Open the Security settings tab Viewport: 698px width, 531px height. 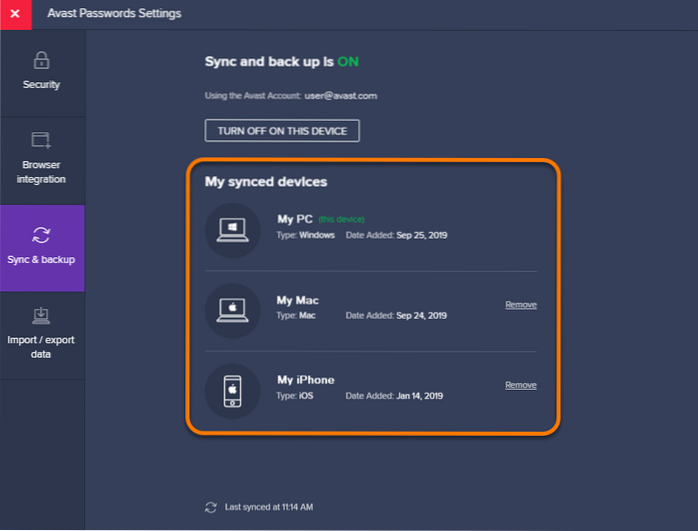coord(42,70)
